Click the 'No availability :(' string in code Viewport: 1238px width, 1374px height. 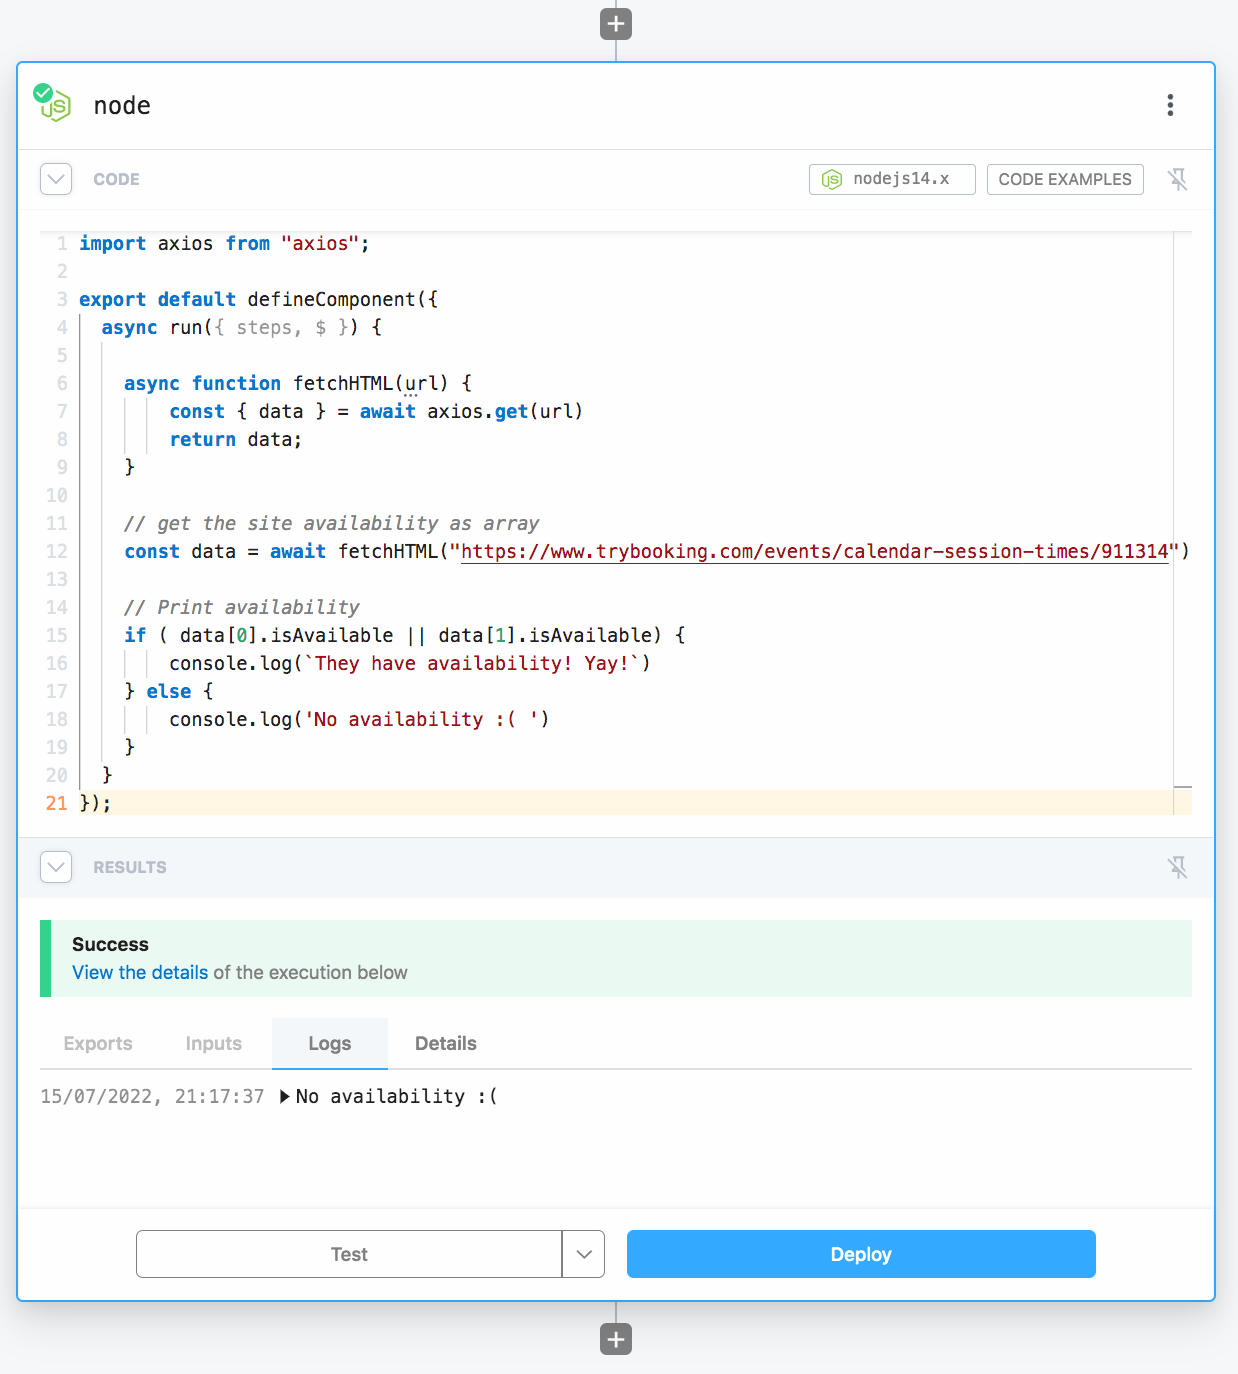(x=421, y=719)
